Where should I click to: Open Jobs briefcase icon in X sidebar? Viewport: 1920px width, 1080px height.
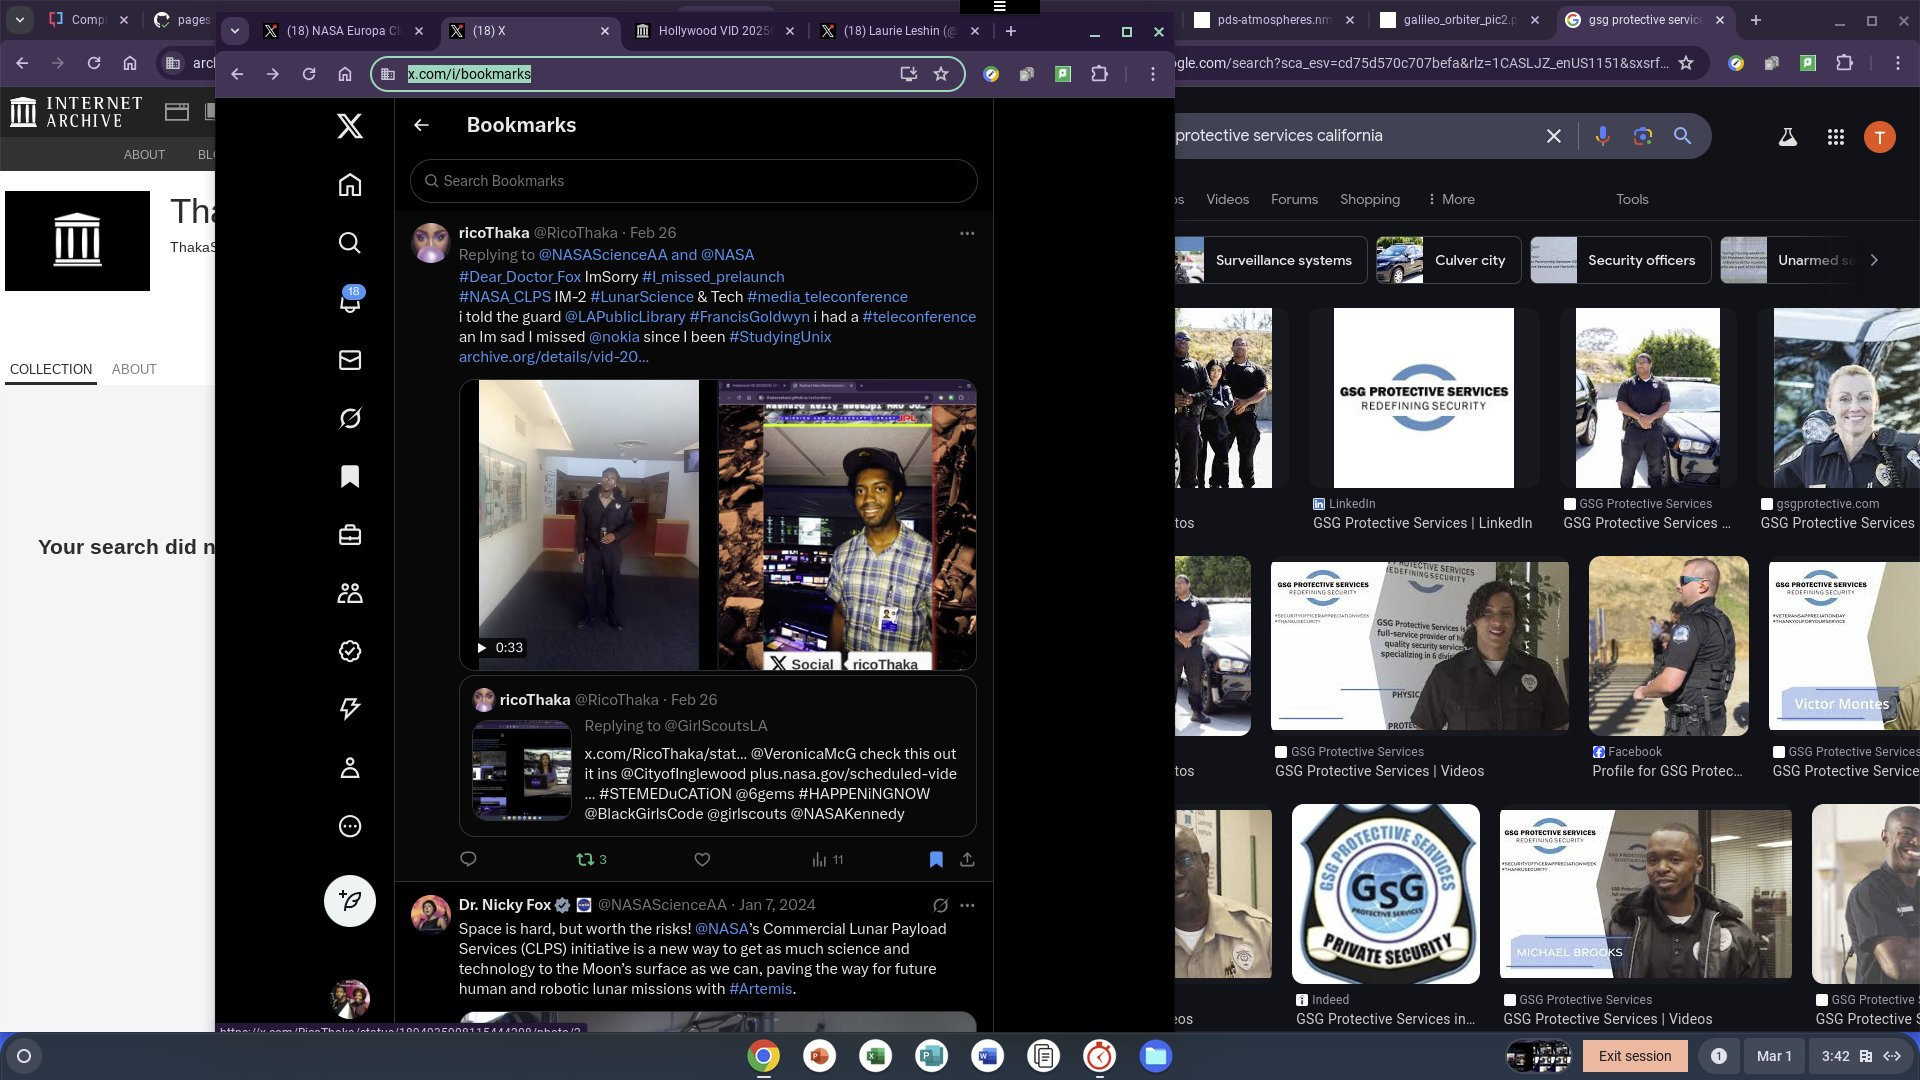click(349, 535)
